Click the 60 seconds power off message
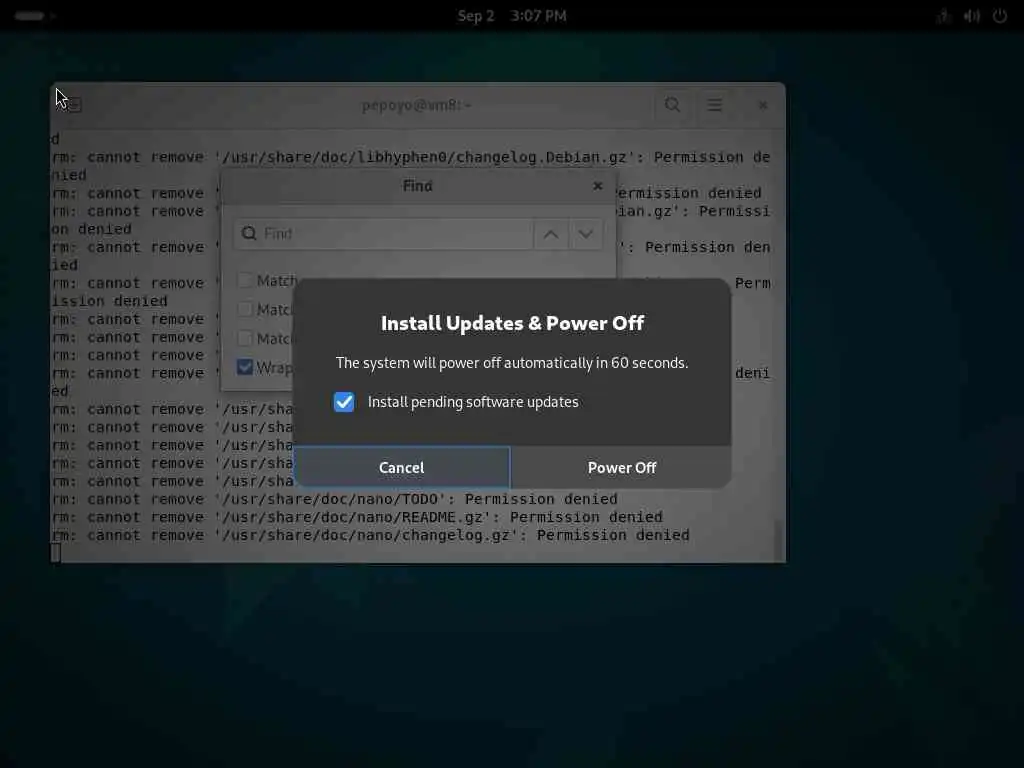The height and width of the screenshot is (768, 1024). tap(512, 363)
